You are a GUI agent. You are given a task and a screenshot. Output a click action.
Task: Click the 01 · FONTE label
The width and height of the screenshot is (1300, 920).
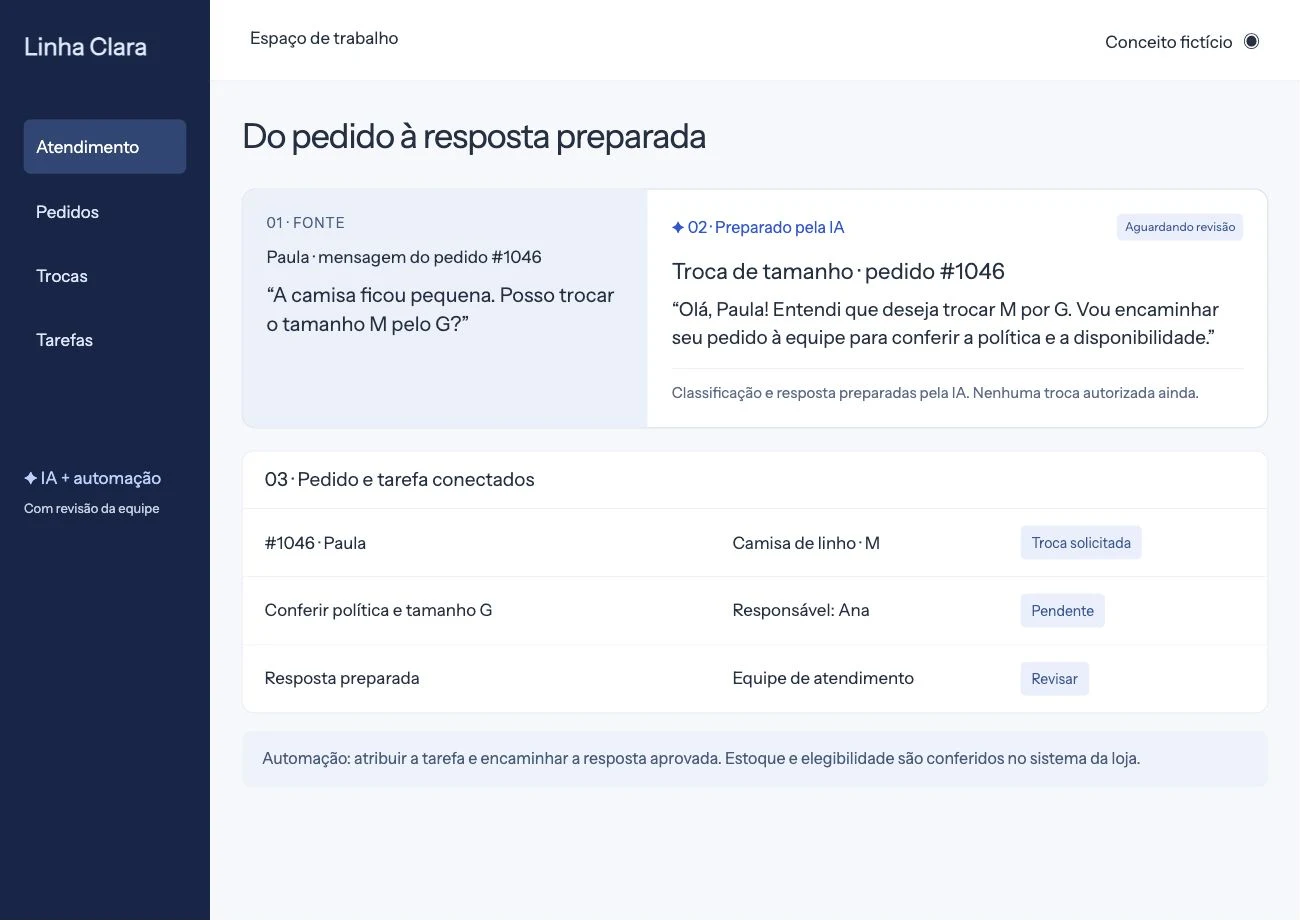click(x=305, y=223)
